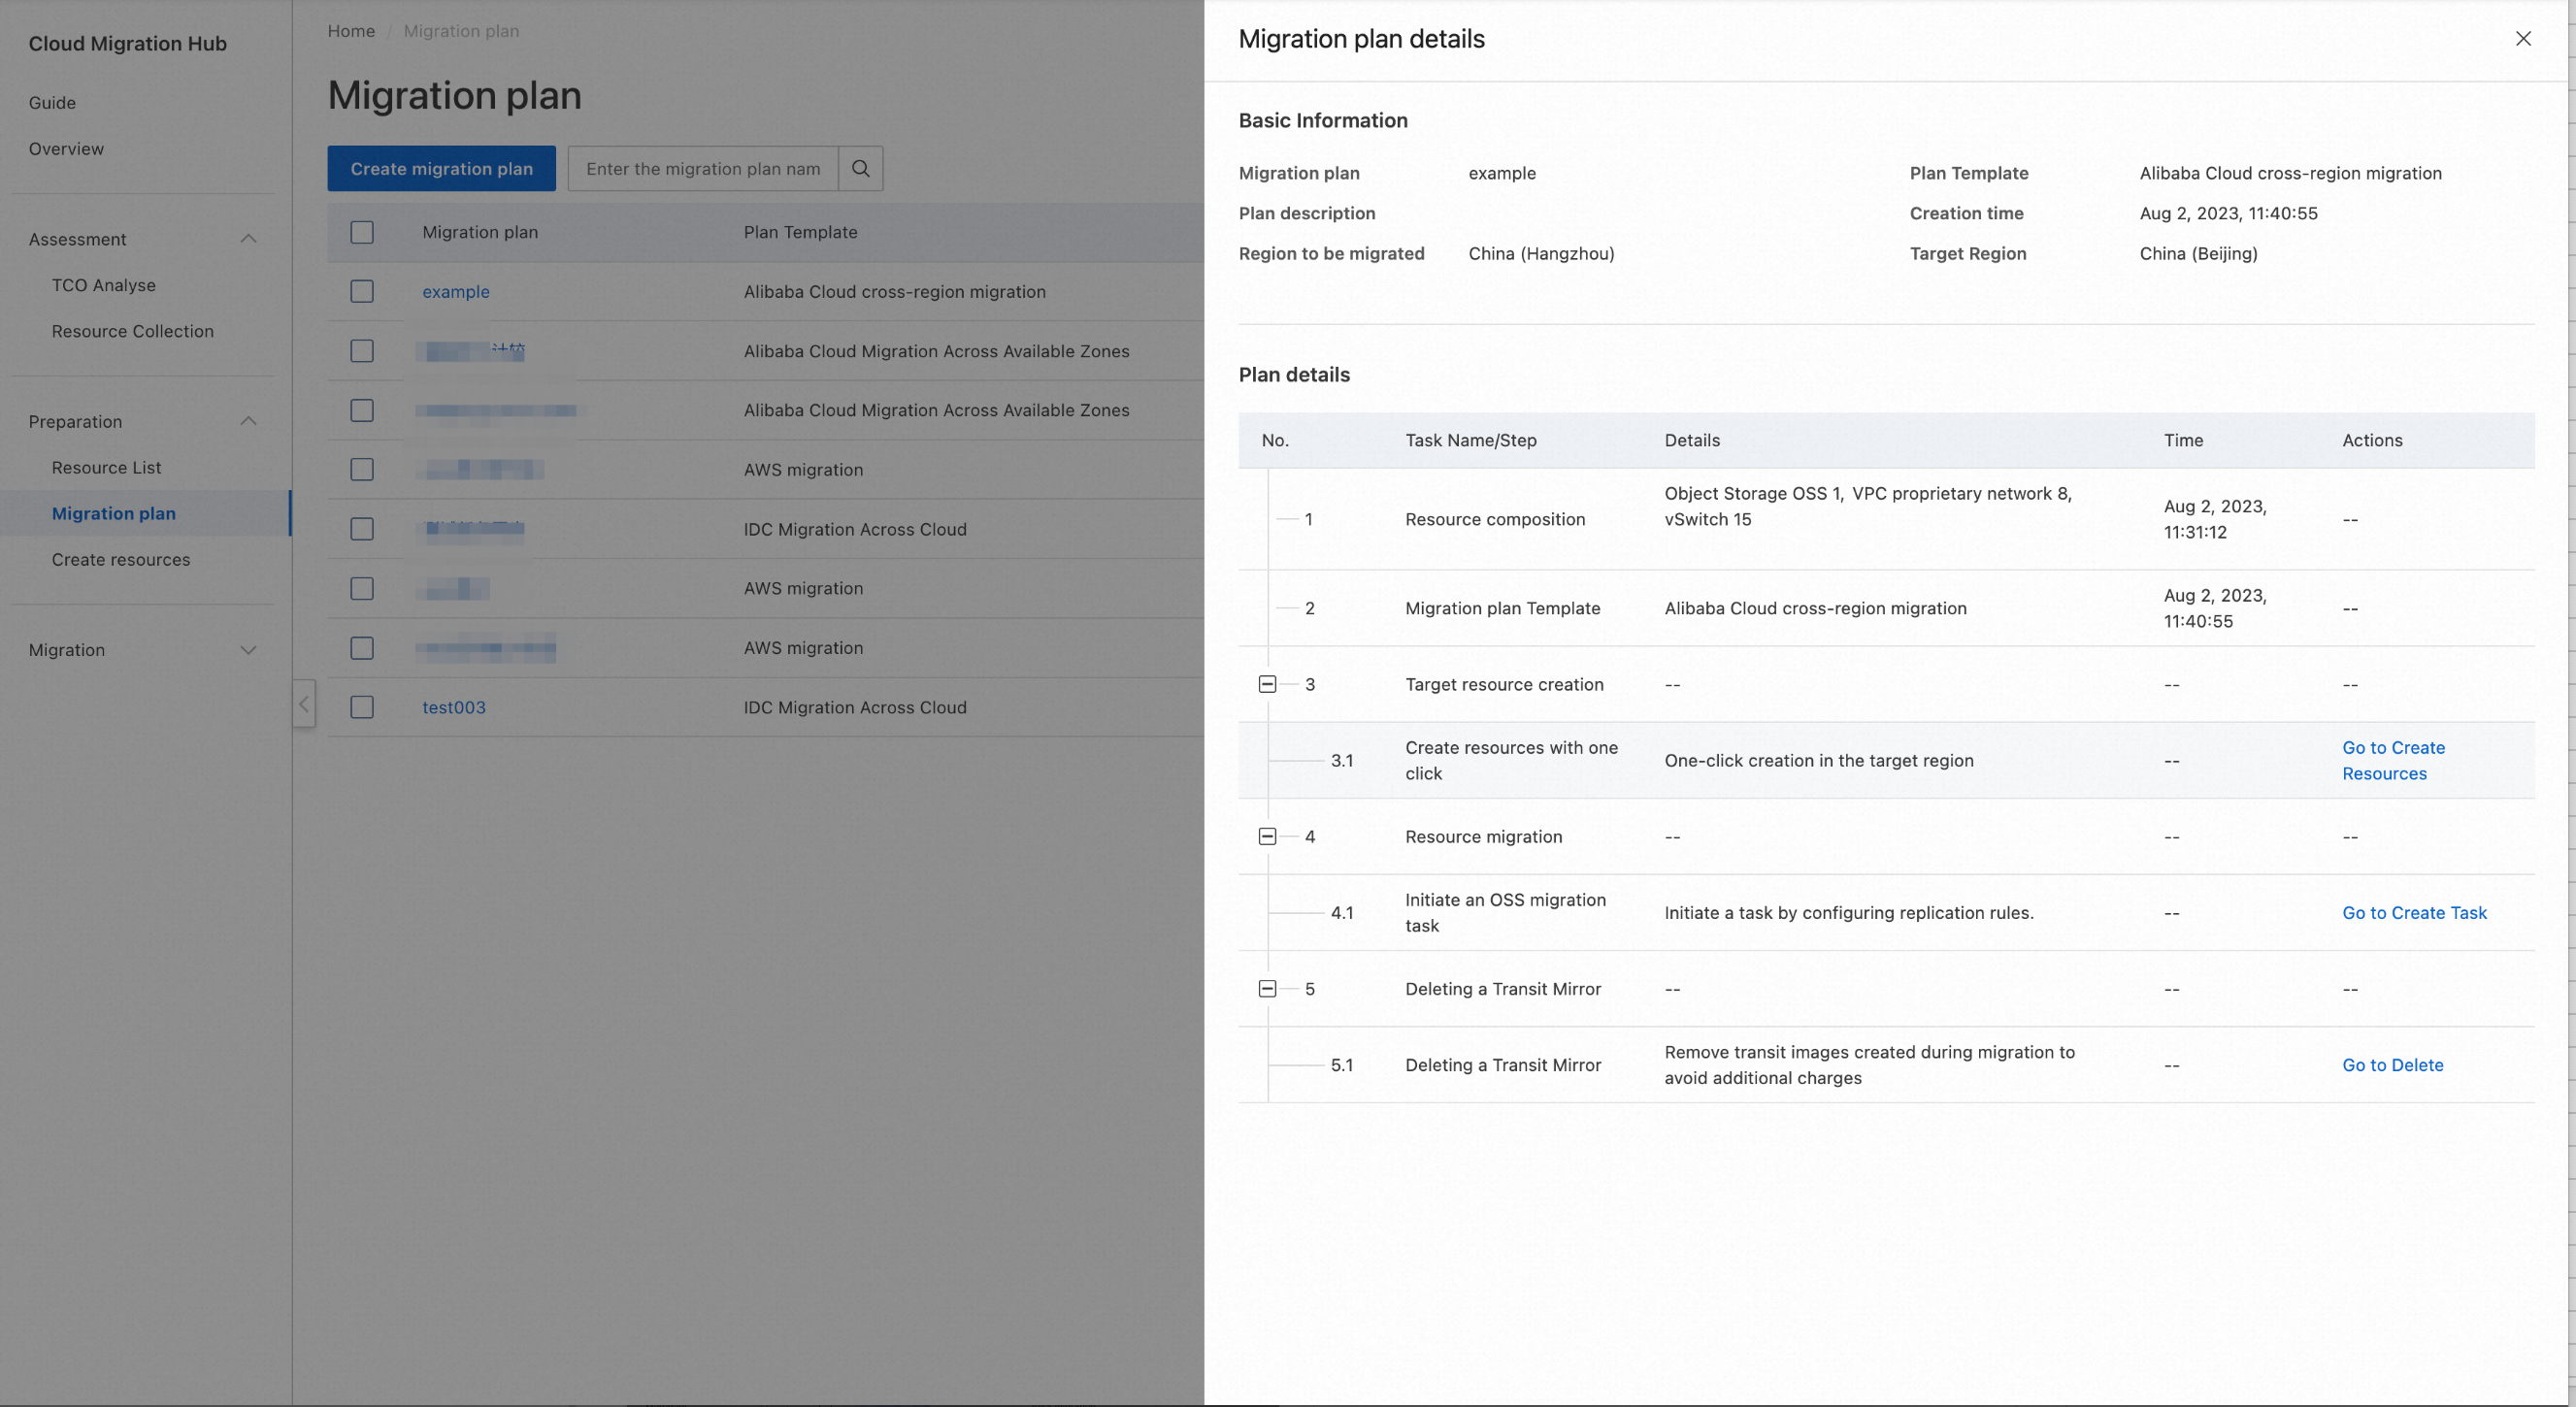
Task: Click the Go to Delete link
Action: [x=2392, y=1064]
